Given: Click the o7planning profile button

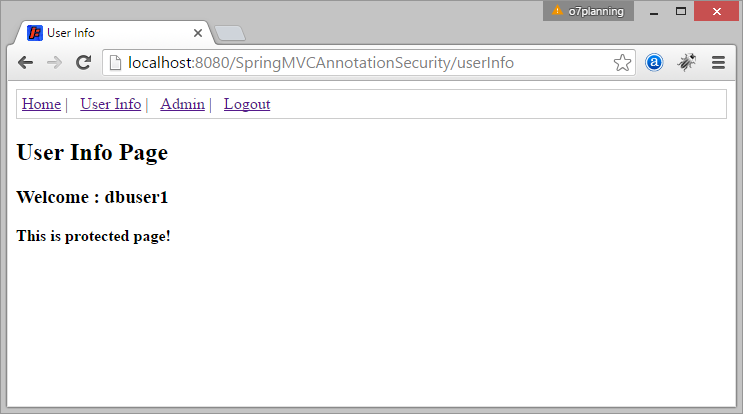Looking at the screenshot, I should point(588,11).
